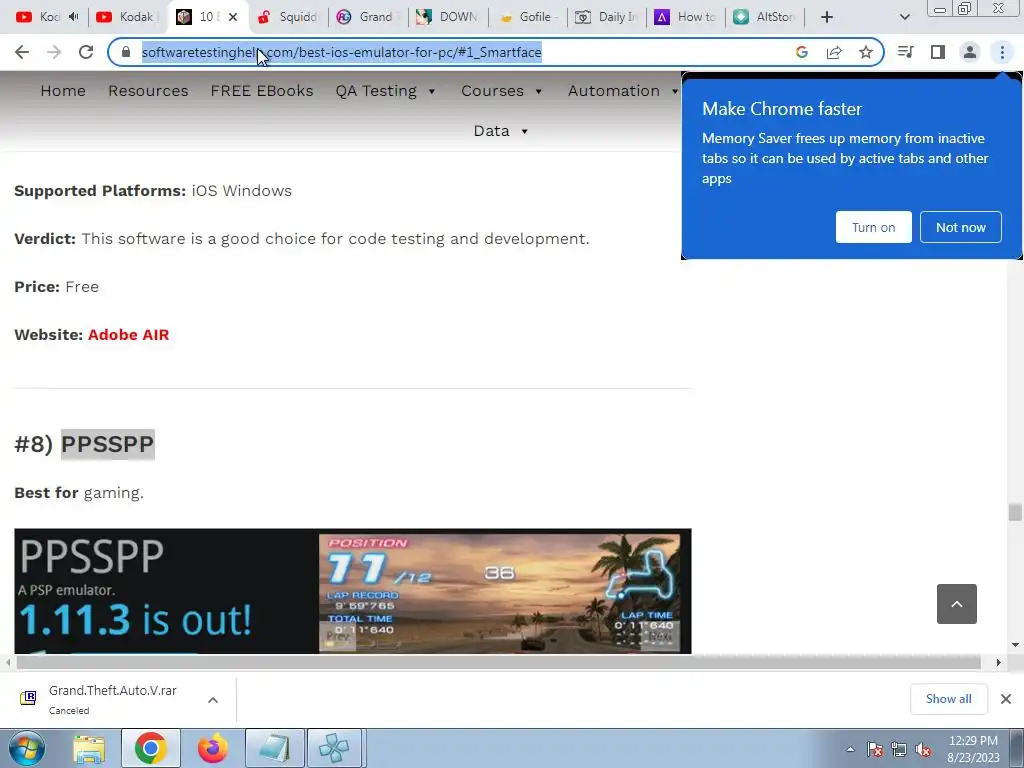The image size is (1024, 768).
Task: Go forward with the browser forward arrow
Action: [x=54, y=52]
